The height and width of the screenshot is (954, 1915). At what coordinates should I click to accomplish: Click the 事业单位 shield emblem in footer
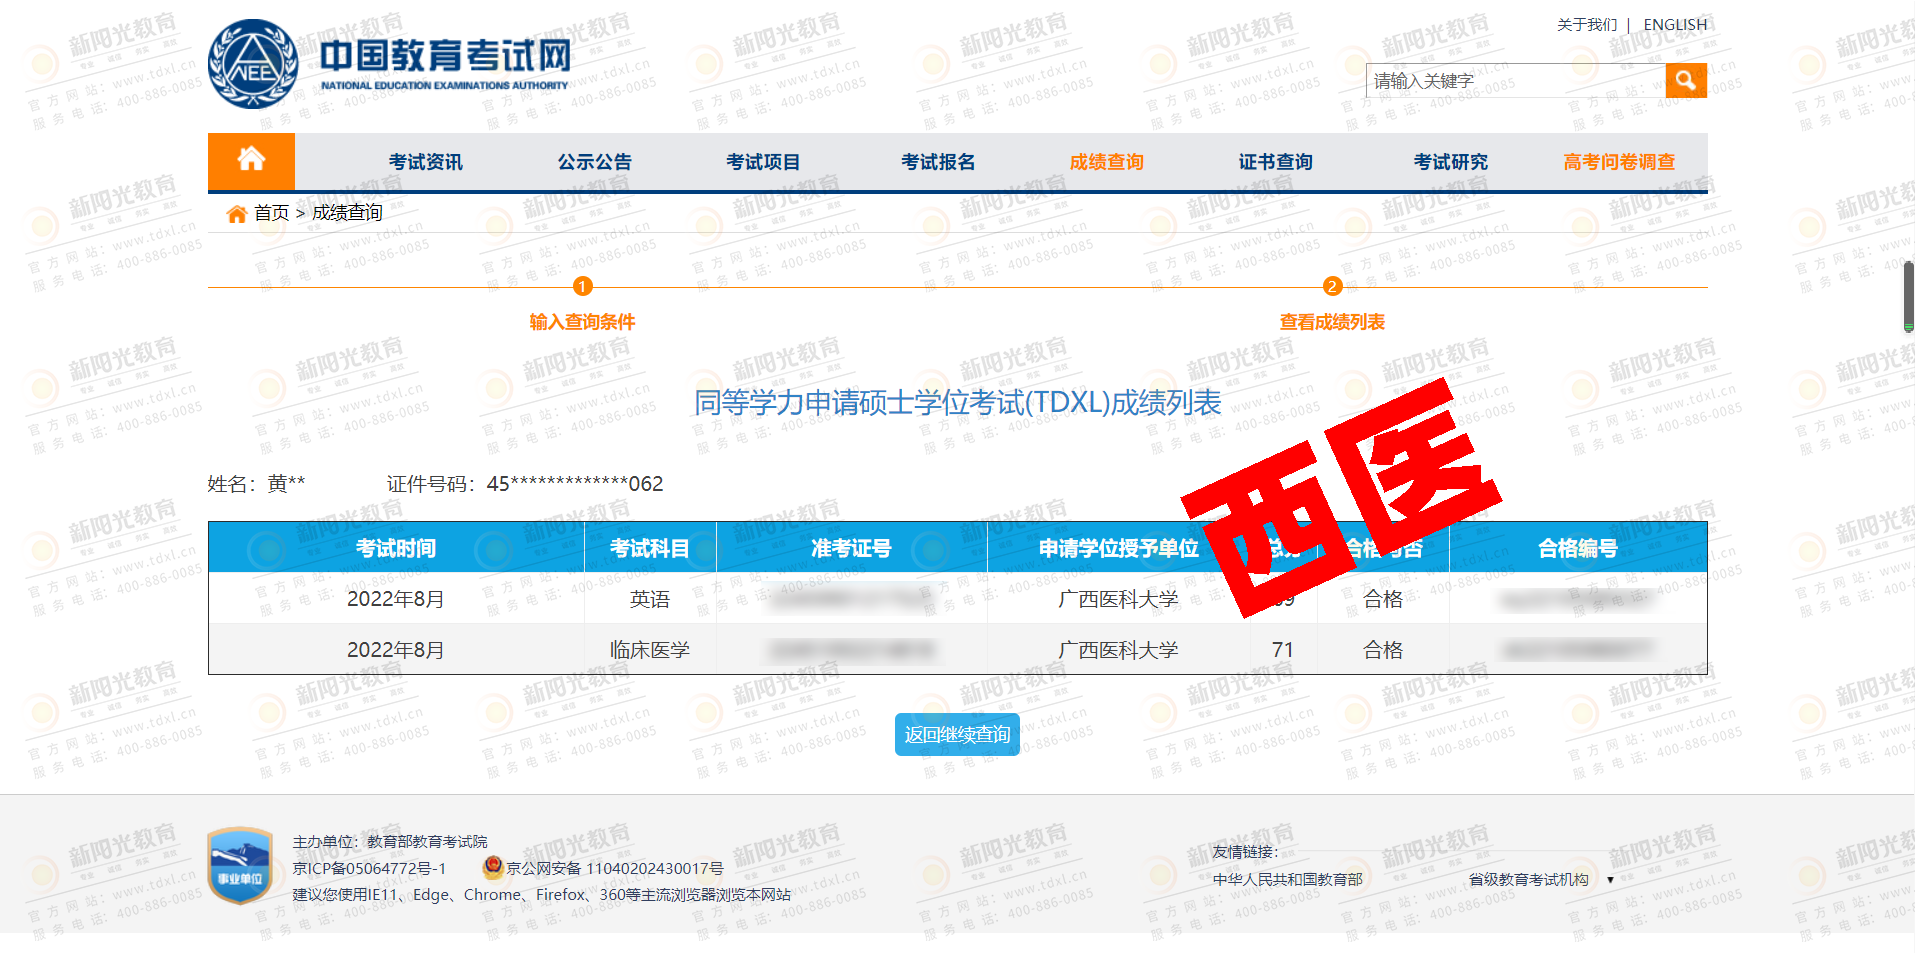coord(240,865)
